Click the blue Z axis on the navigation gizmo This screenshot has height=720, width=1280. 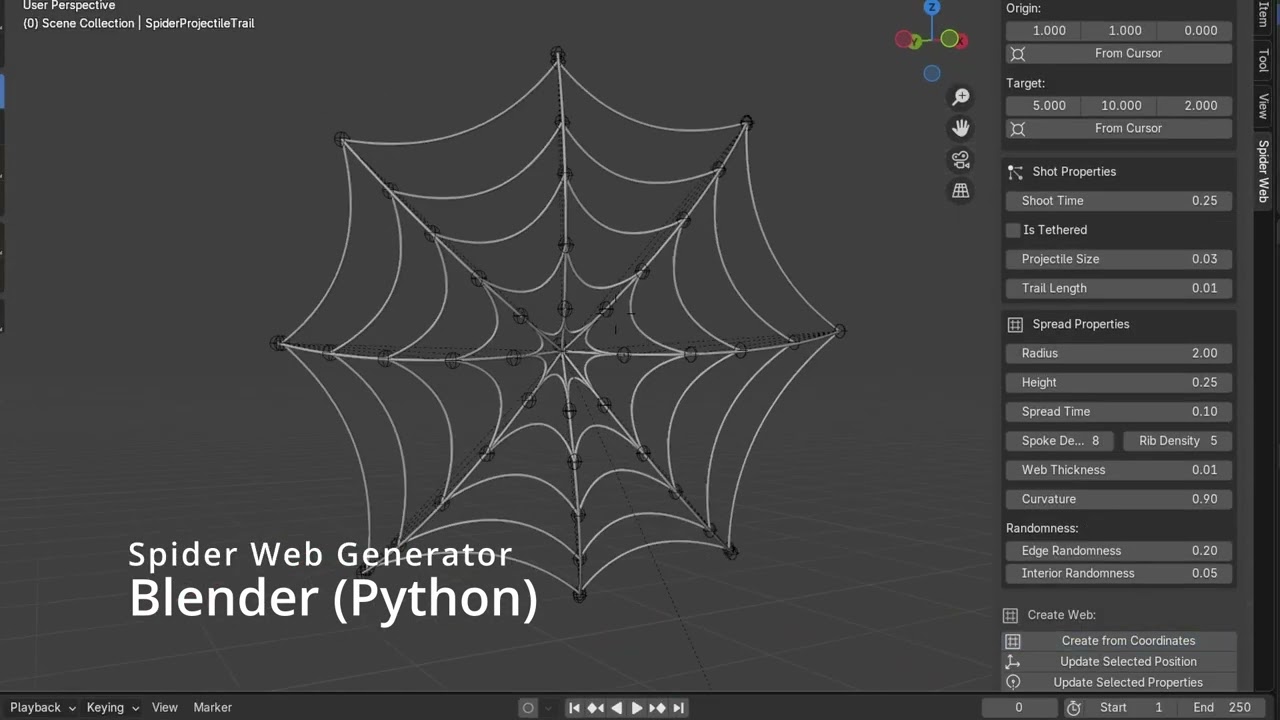click(932, 7)
